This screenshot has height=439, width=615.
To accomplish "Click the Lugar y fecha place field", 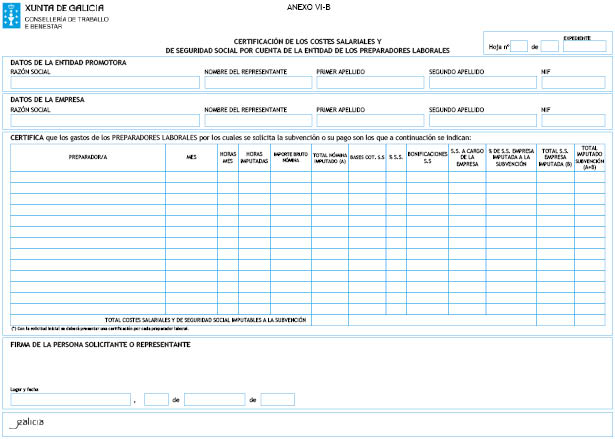I will [x=70, y=399].
